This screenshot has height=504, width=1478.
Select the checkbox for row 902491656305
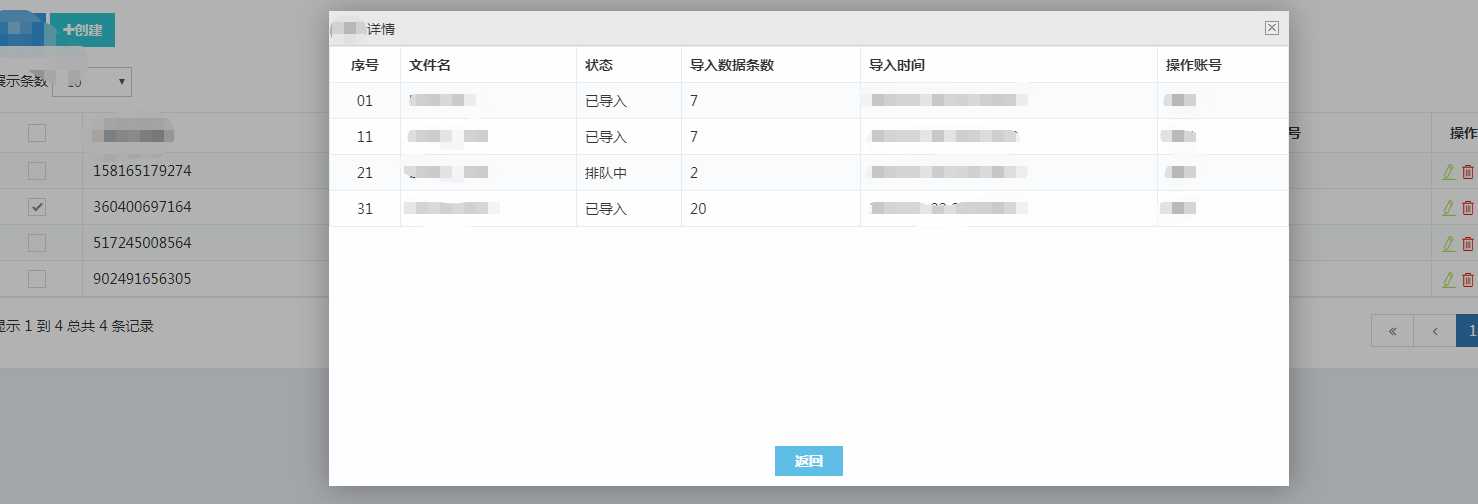tap(37, 279)
